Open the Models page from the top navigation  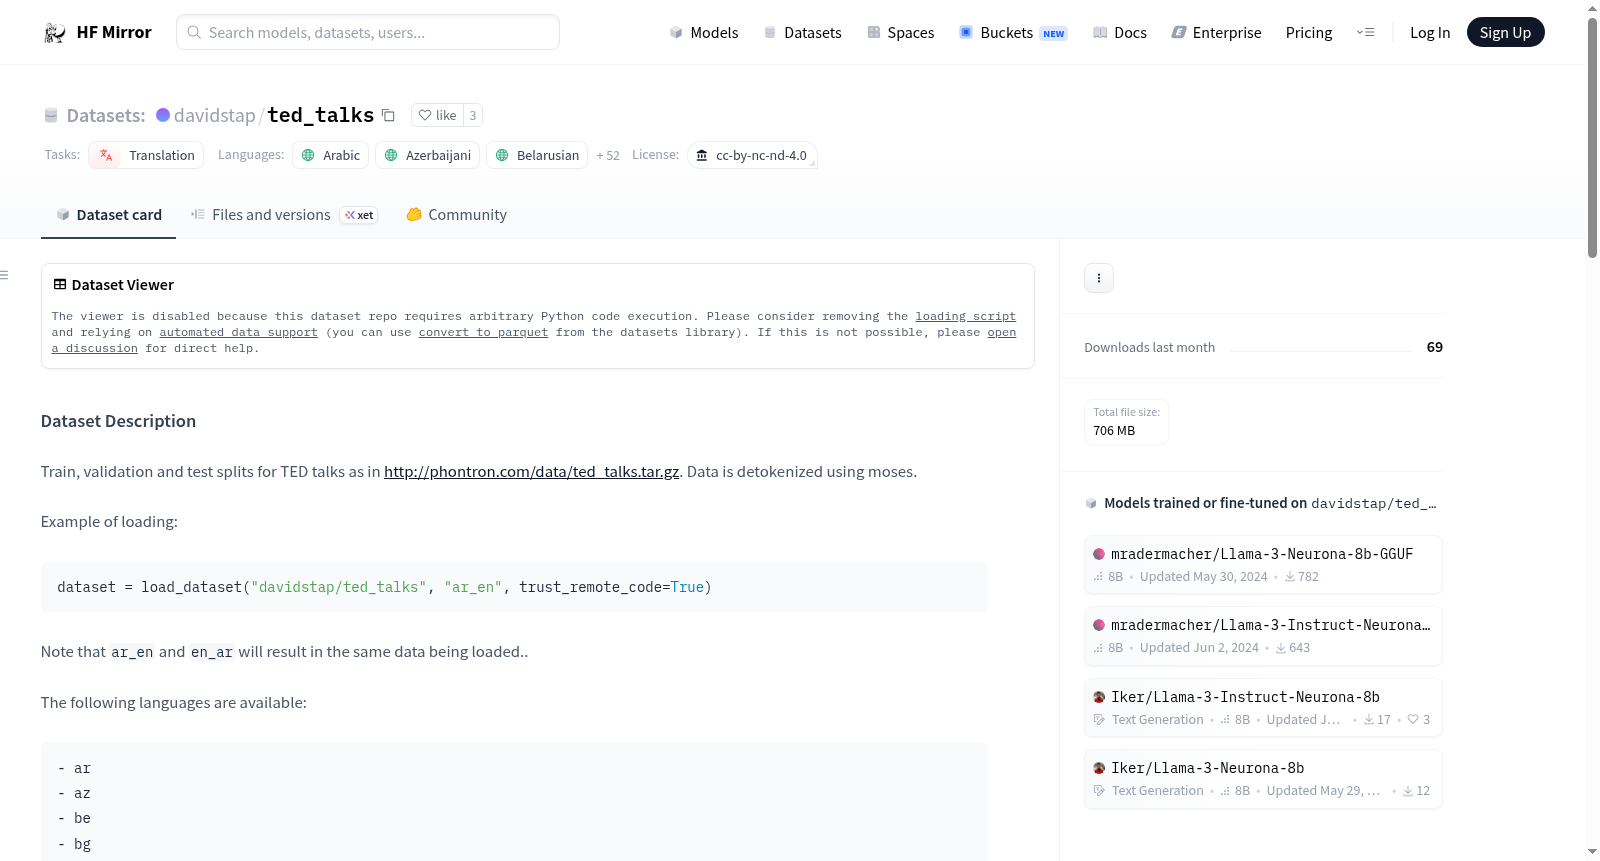(704, 33)
